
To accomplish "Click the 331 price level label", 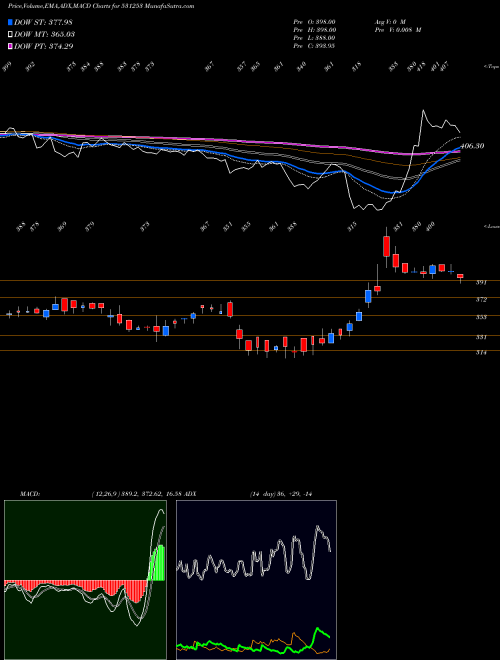I will tap(481, 337).
